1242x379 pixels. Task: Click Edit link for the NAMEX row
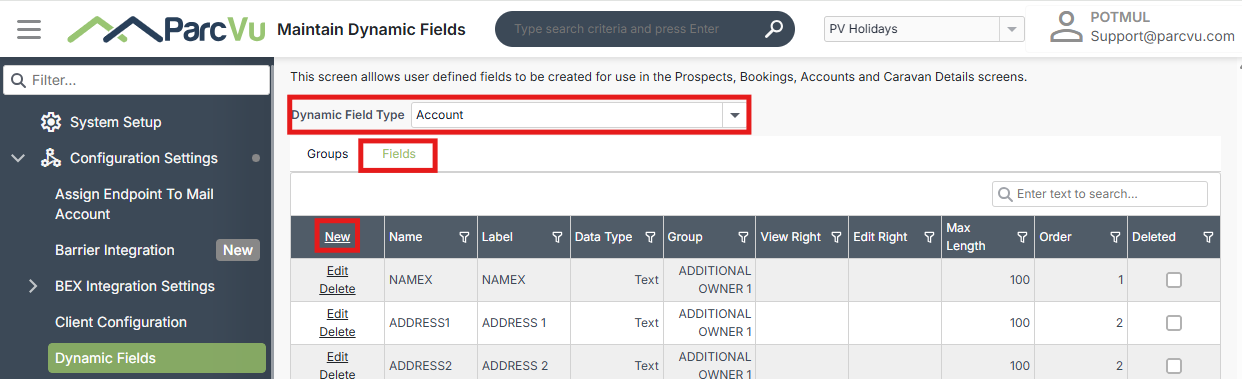point(337,271)
